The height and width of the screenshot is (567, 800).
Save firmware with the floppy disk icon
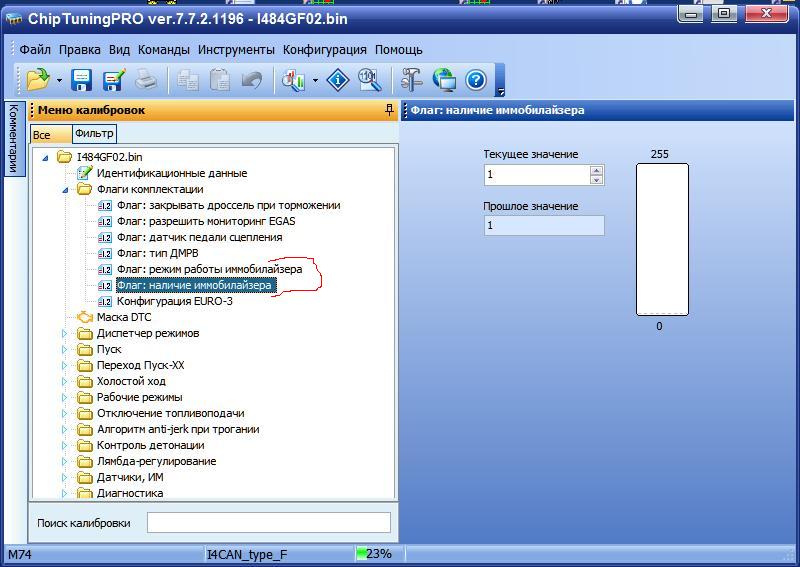(82, 80)
